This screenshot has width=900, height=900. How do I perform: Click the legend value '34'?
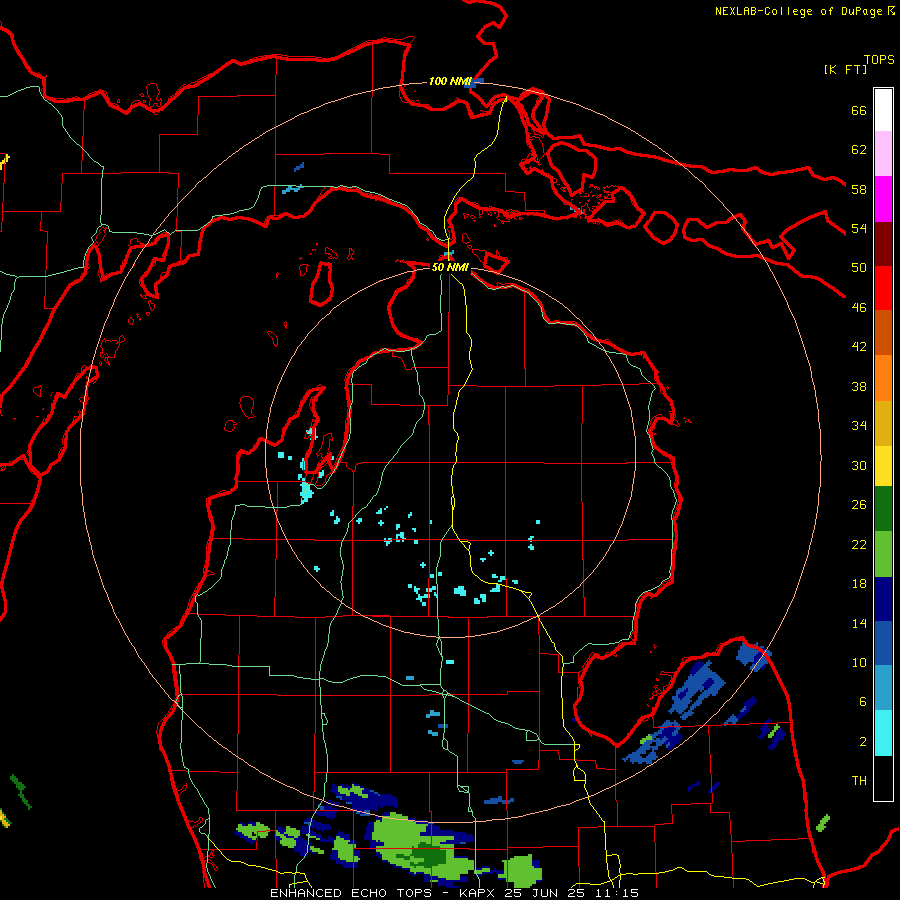coord(859,426)
